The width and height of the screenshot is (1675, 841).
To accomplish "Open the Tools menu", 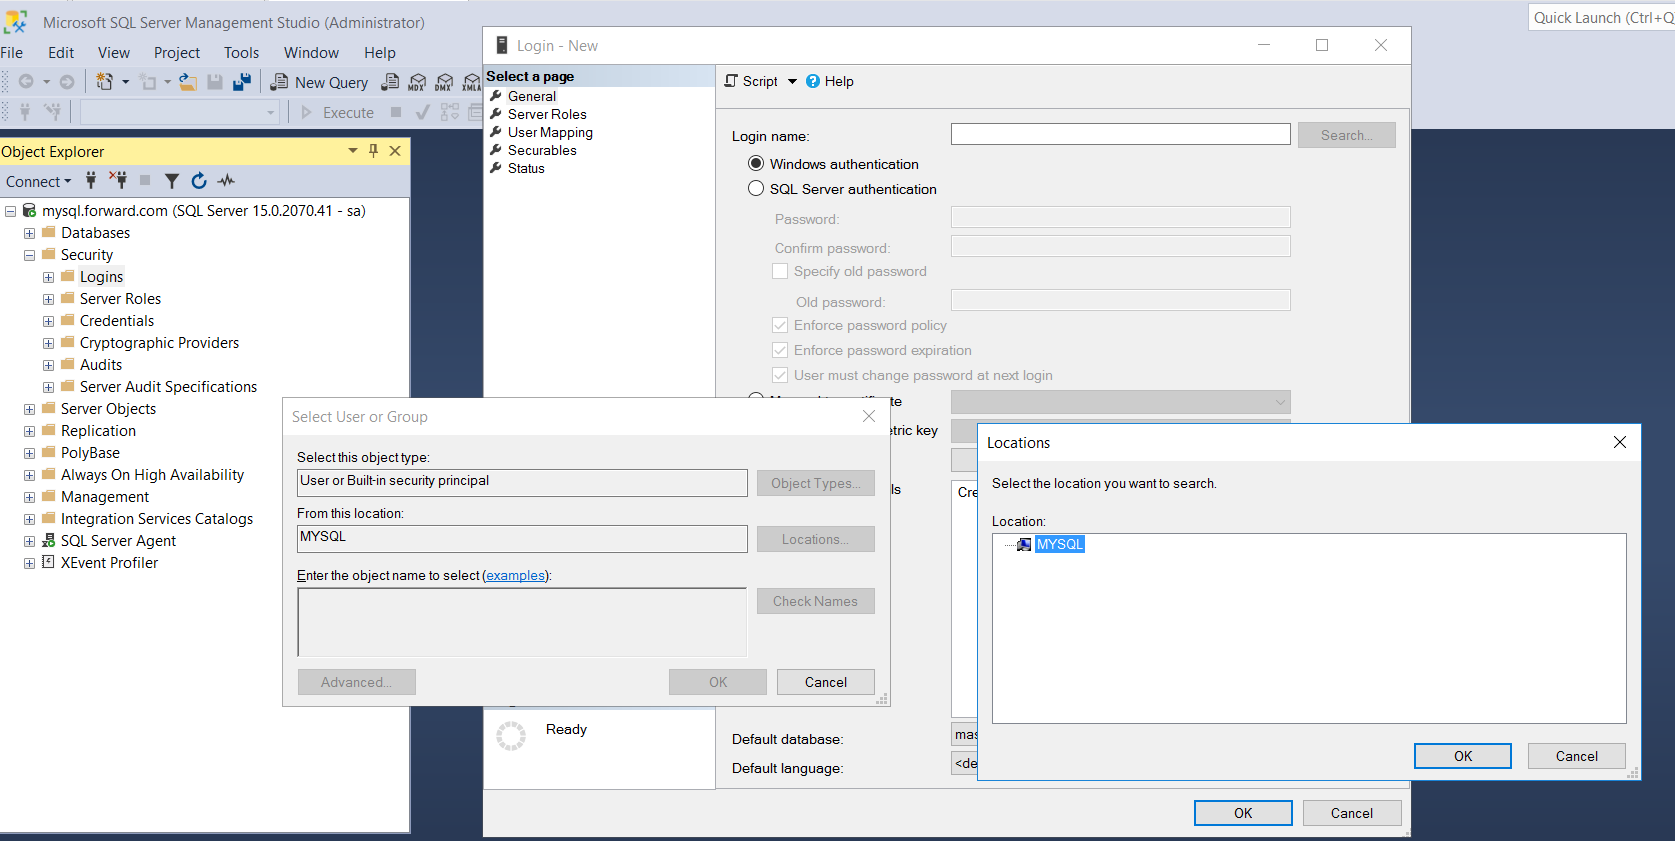I will pyautogui.click(x=241, y=52).
